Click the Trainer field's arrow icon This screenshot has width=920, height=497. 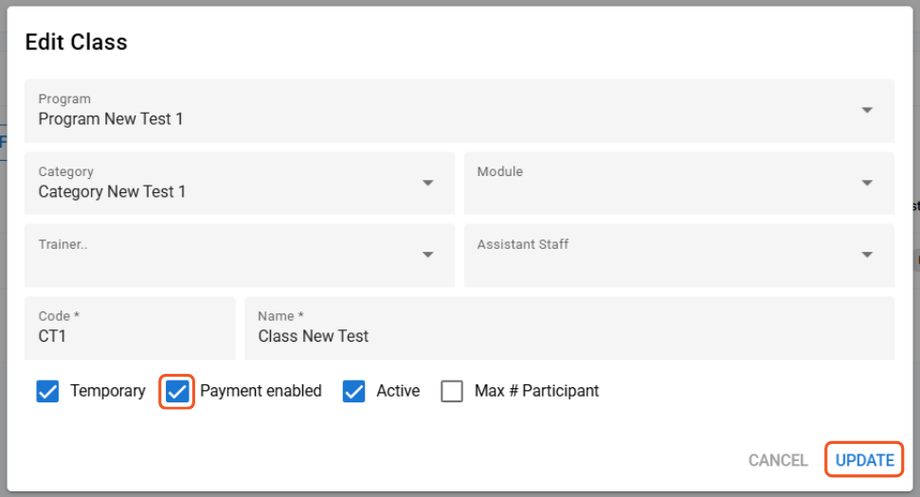tap(428, 254)
